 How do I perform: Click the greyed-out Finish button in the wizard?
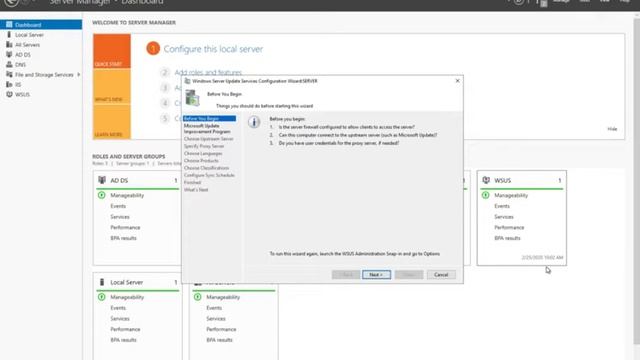(409, 275)
